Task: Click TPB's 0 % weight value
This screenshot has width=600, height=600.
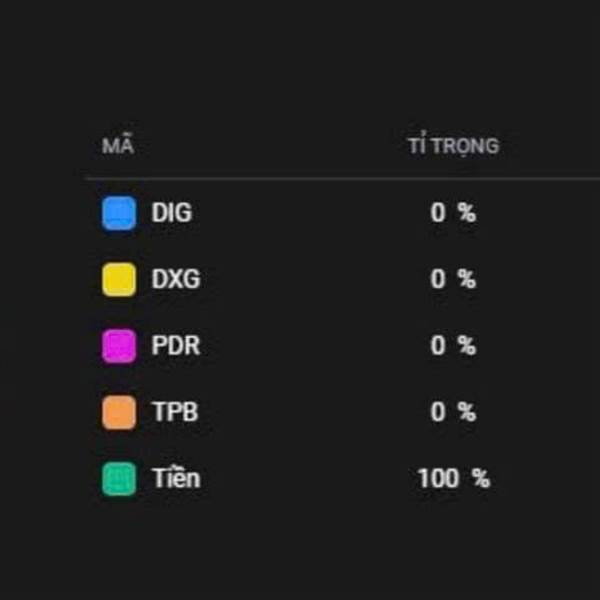Action: (453, 412)
